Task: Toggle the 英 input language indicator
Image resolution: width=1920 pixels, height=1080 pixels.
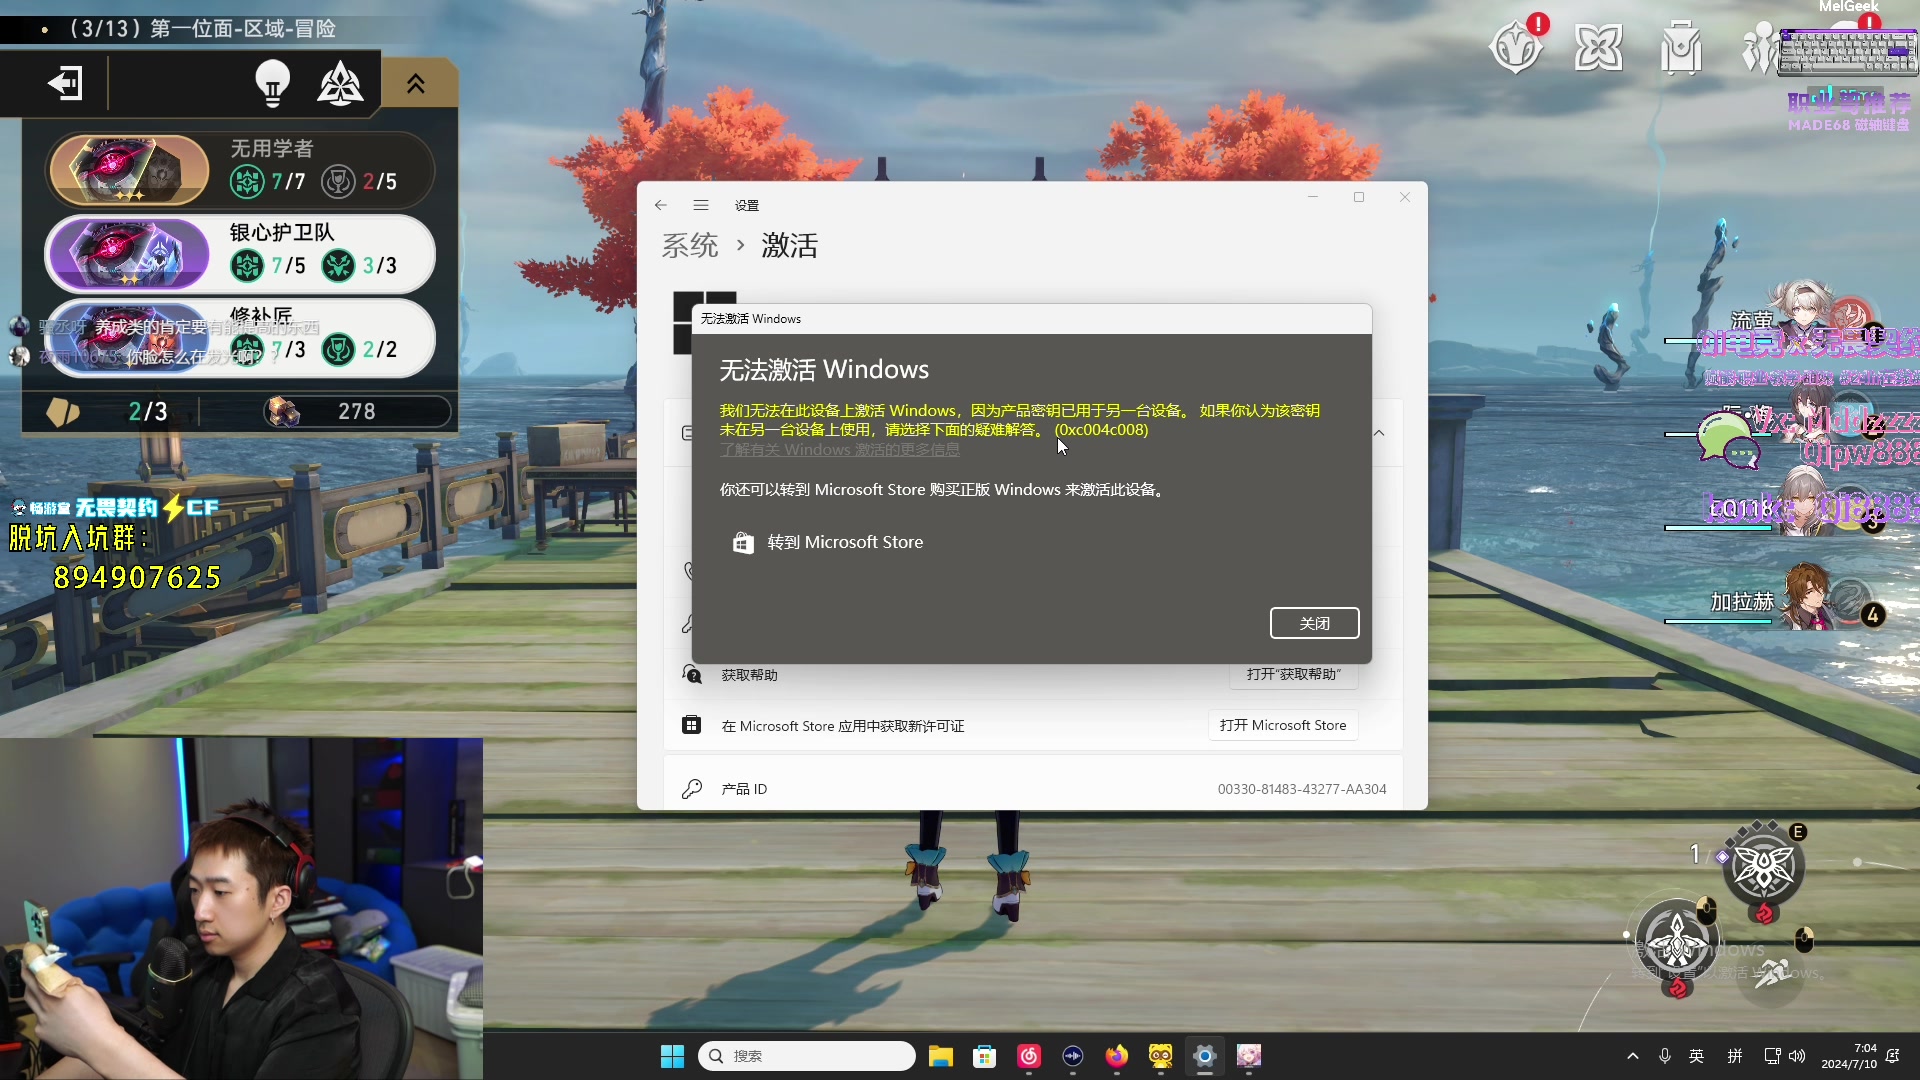Action: click(1697, 1056)
